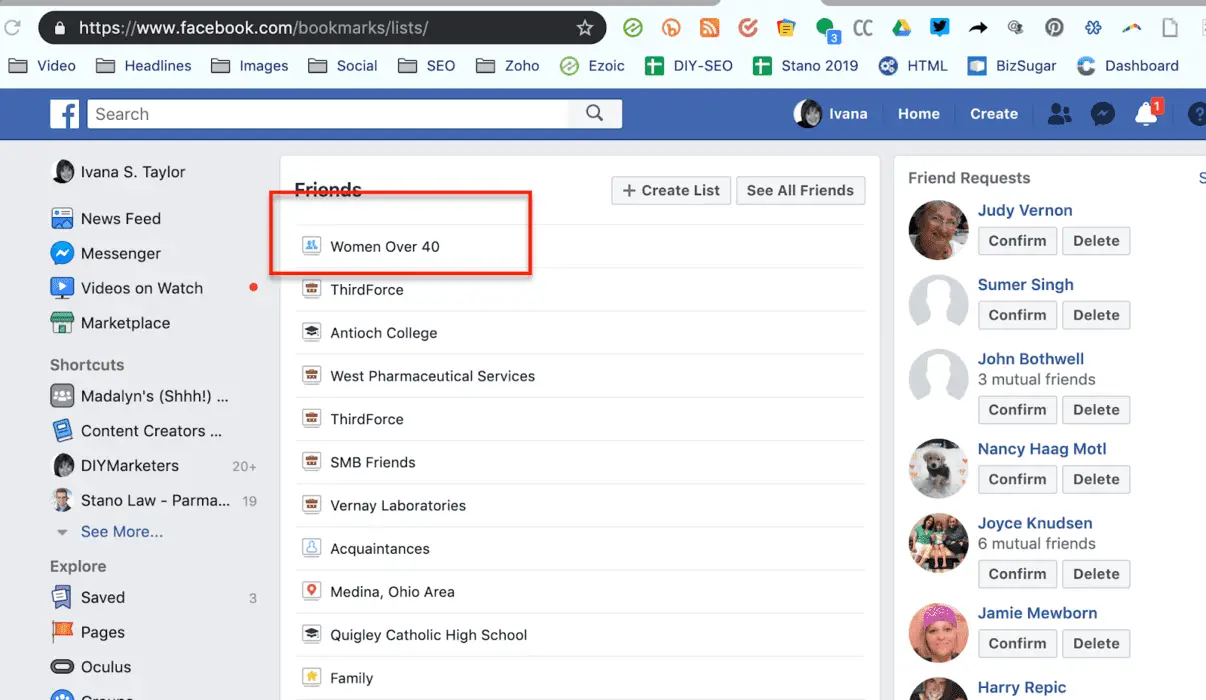Open DIYMarketers shortcut
This screenshot has width=1206, height=700.
coord(130,466)
